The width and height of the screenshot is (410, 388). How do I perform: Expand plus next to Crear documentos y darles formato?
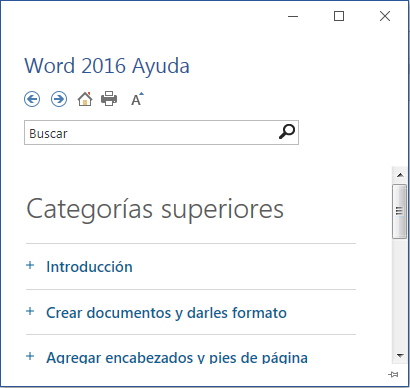coord(30,311)
